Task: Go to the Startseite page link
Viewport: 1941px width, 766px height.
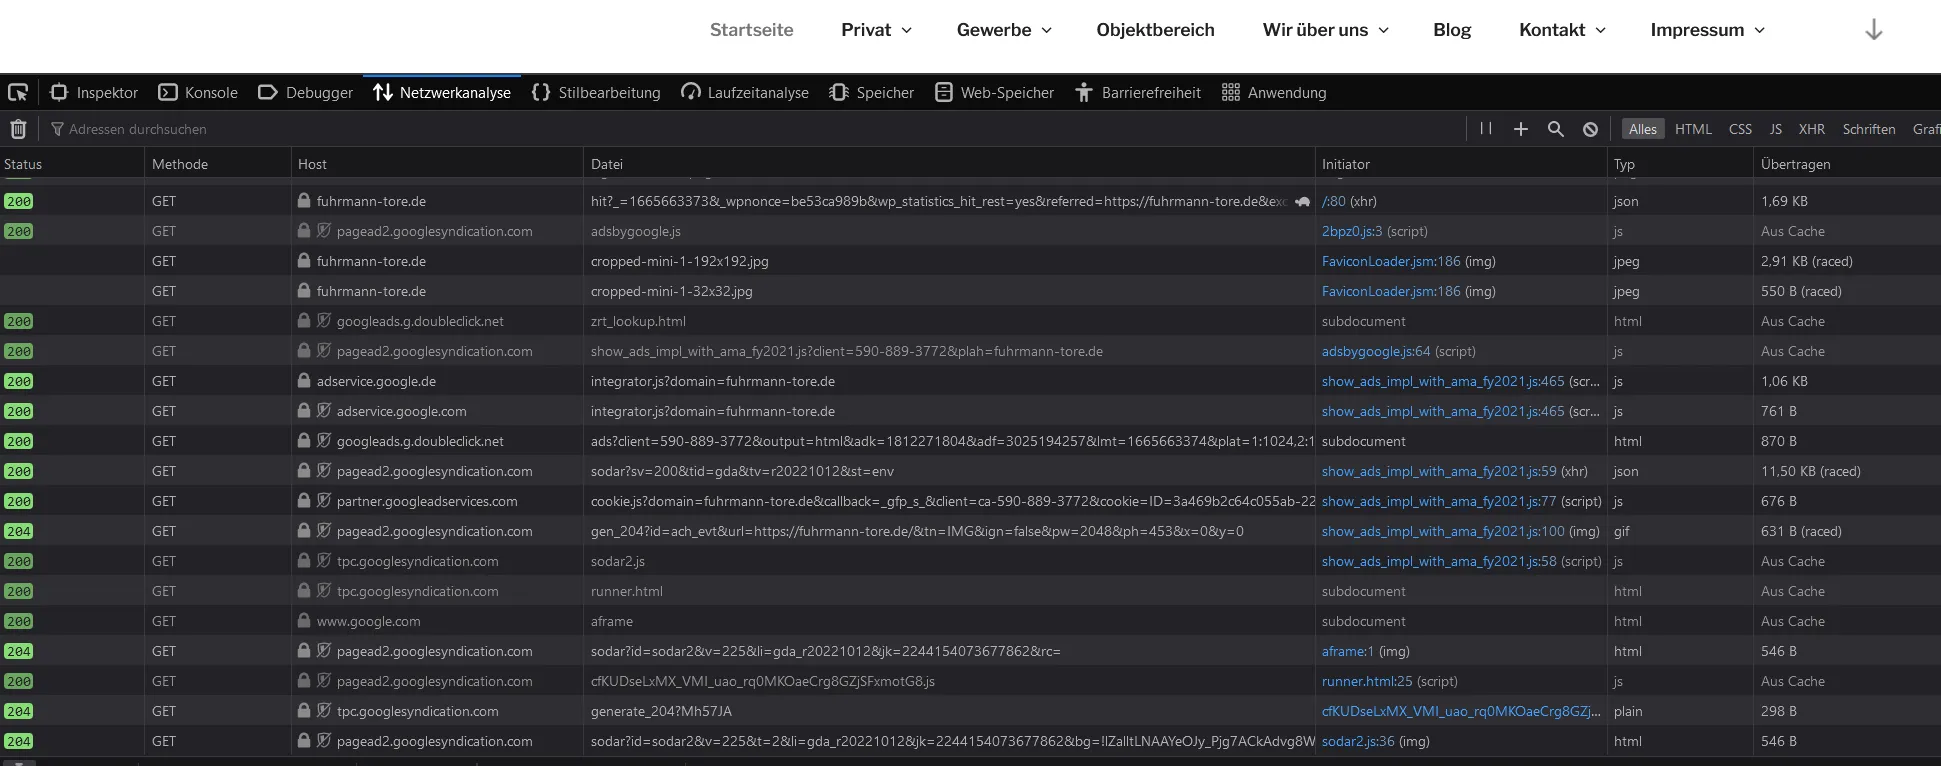Action: point(752,30)
